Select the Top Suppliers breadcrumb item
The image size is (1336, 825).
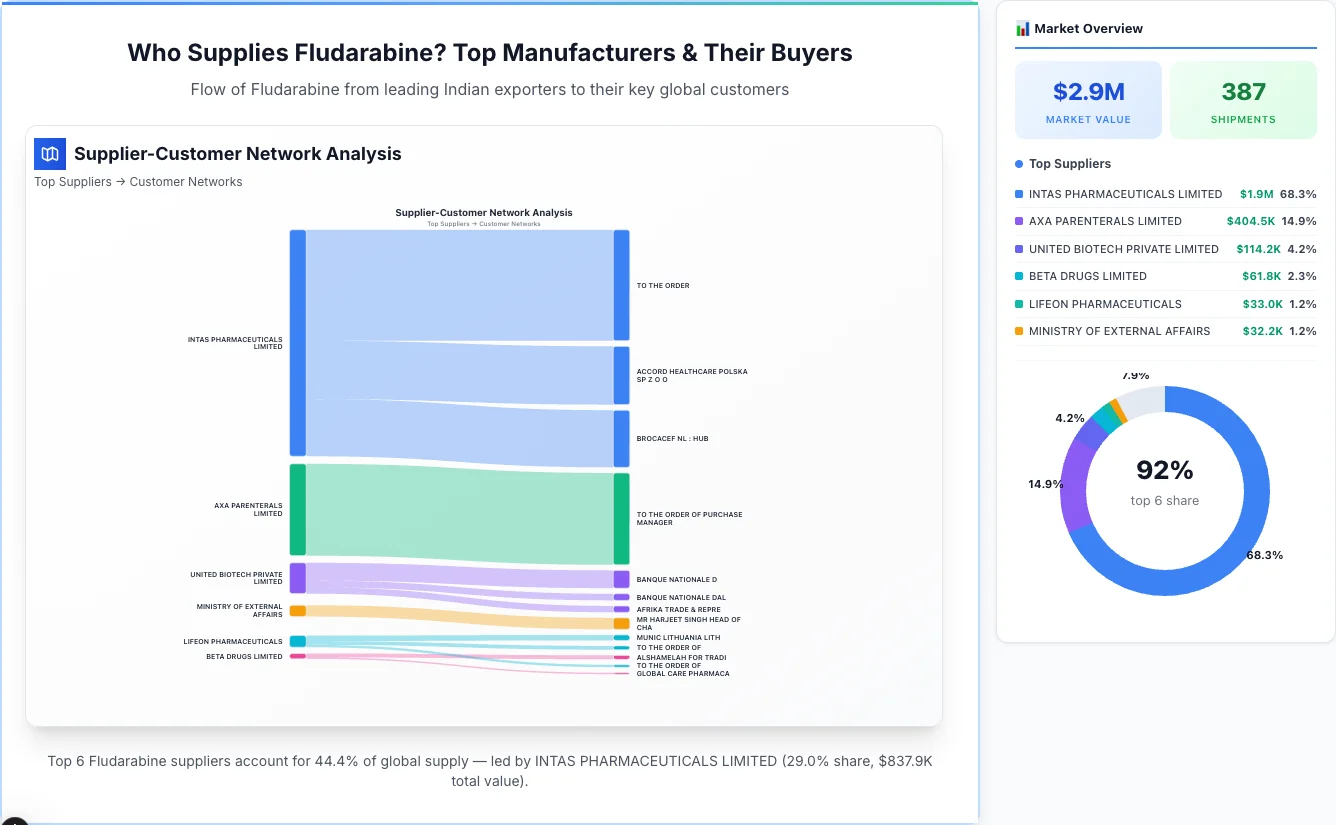[72, 181]
